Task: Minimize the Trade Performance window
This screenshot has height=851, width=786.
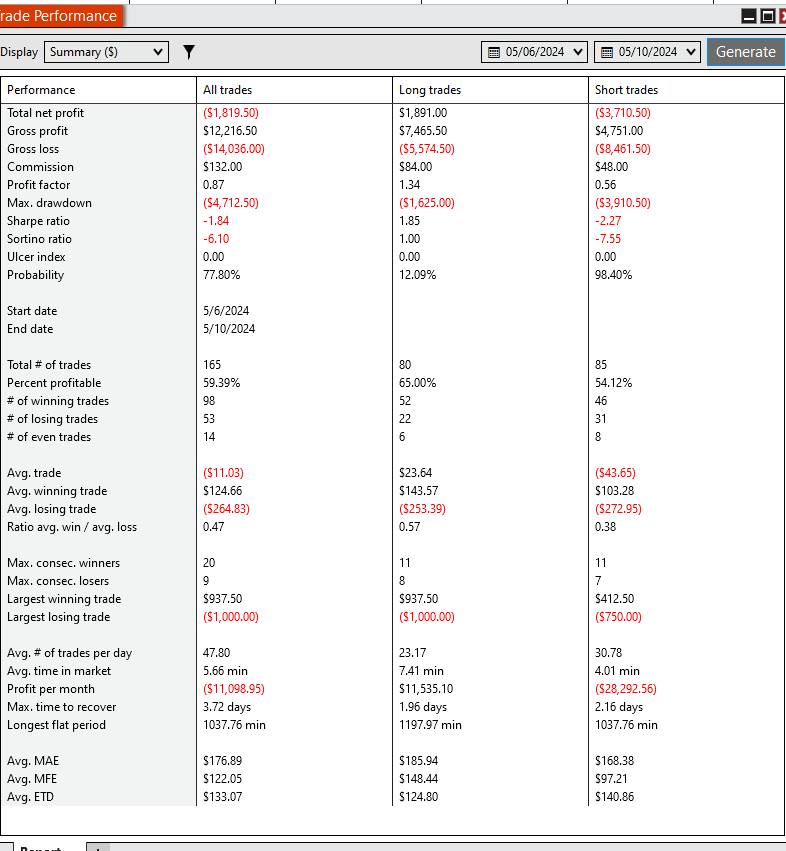Action: click(x=749, y=16)
